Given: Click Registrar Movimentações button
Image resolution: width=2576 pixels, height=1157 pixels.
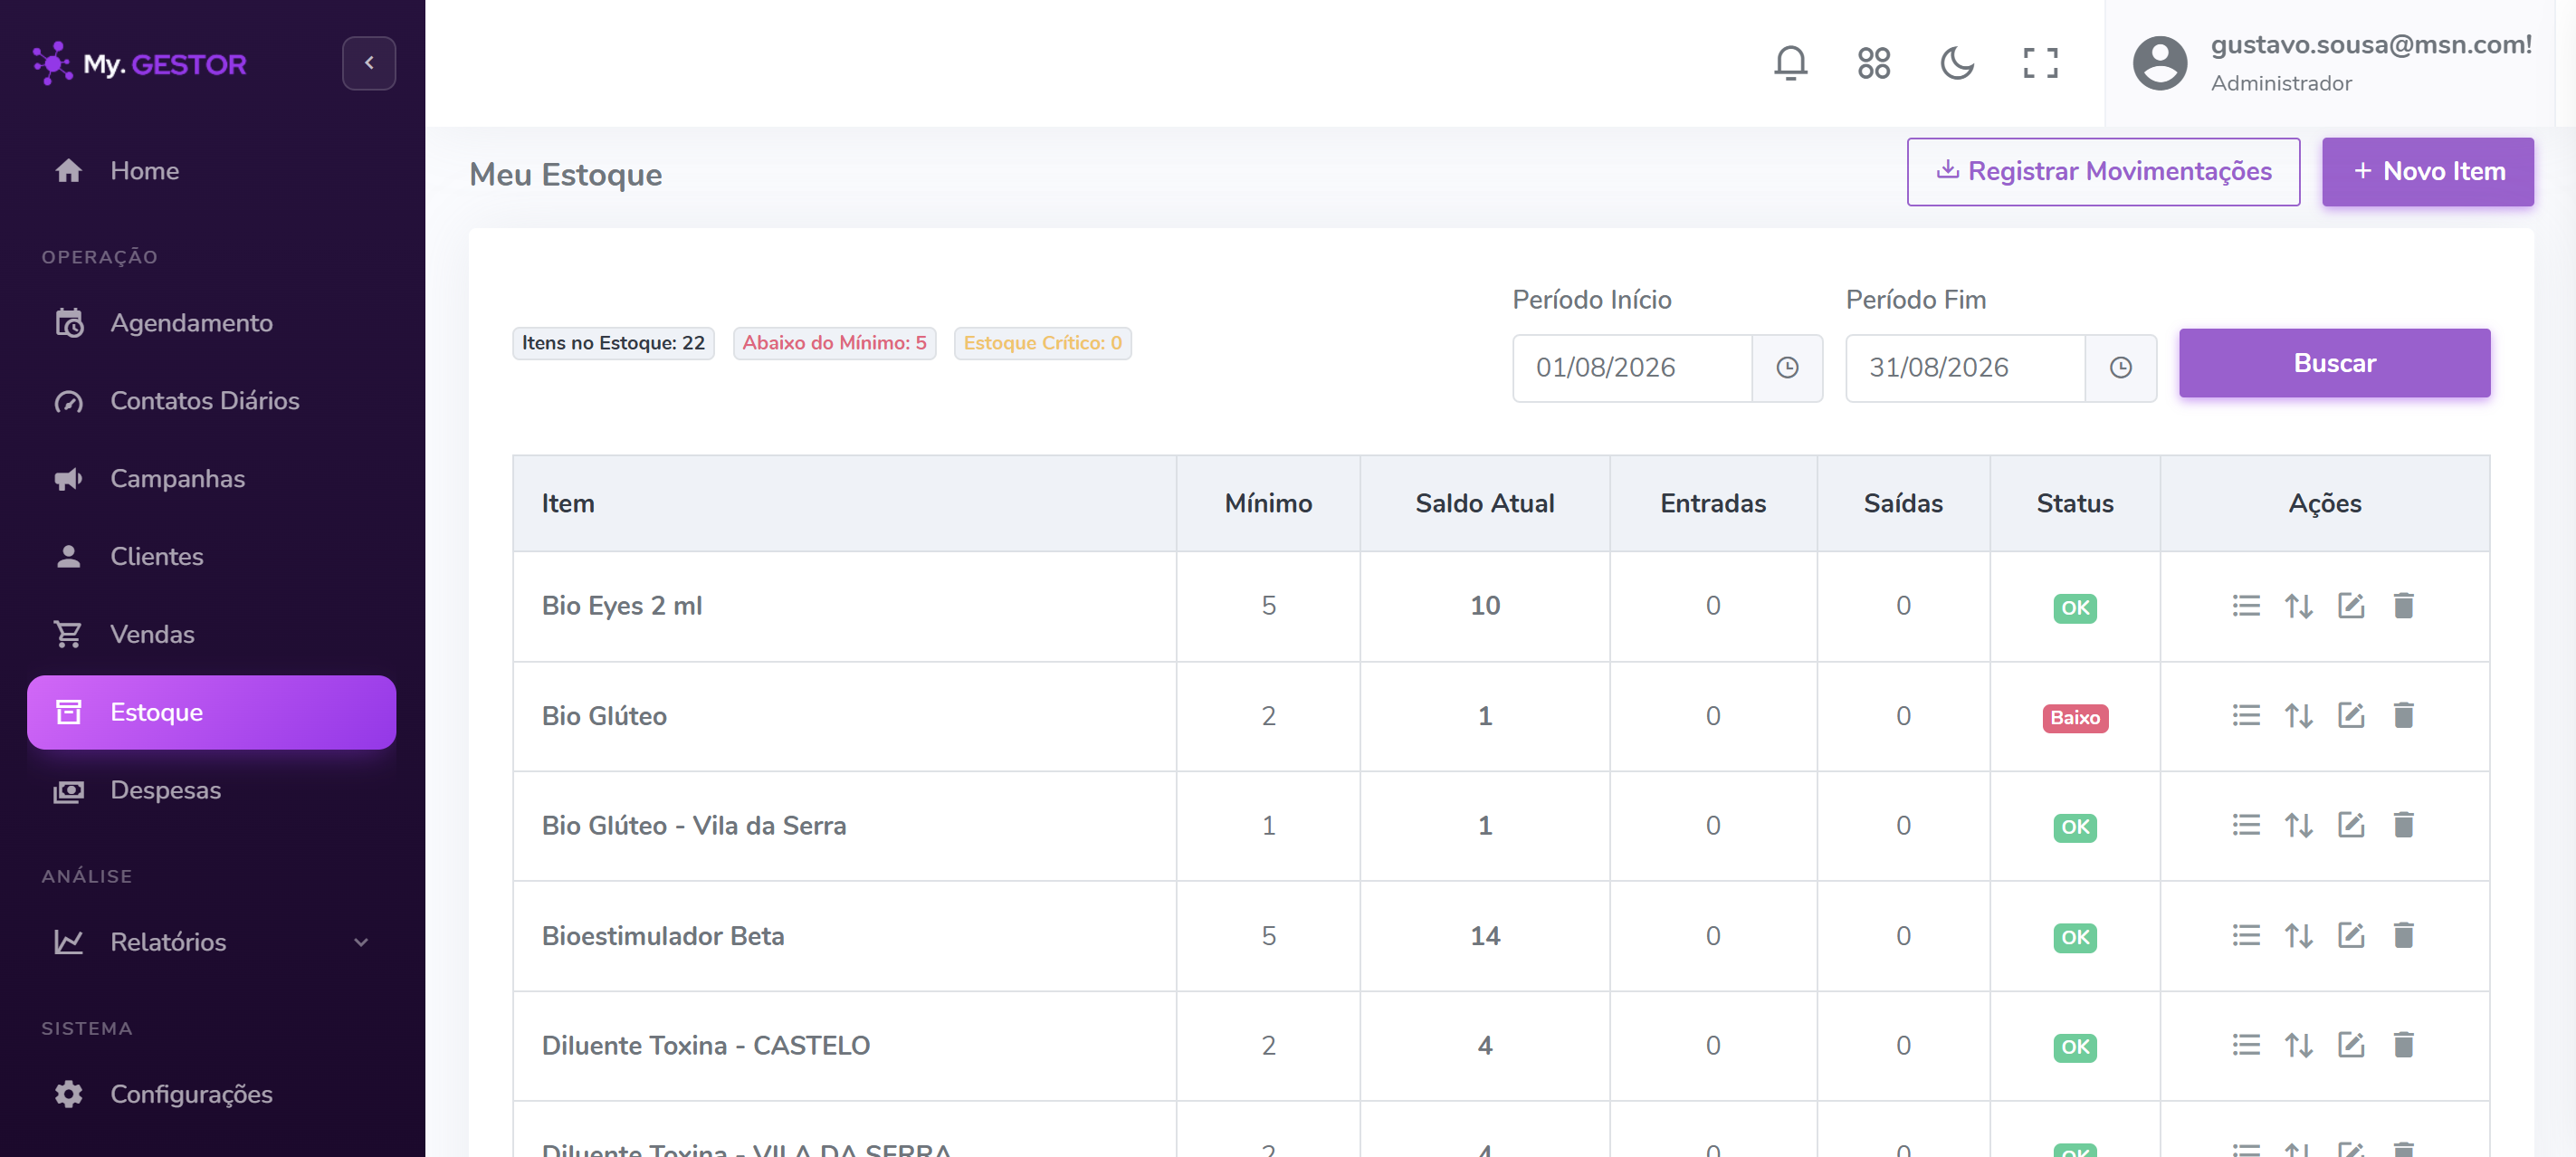Looking at the screenshot, I should 2103,172.
